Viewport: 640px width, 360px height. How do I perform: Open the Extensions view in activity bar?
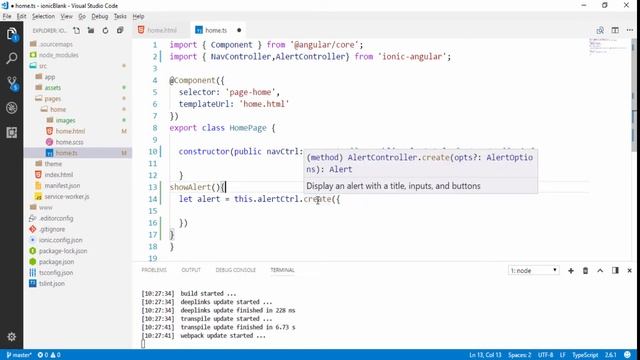point(11,132)
